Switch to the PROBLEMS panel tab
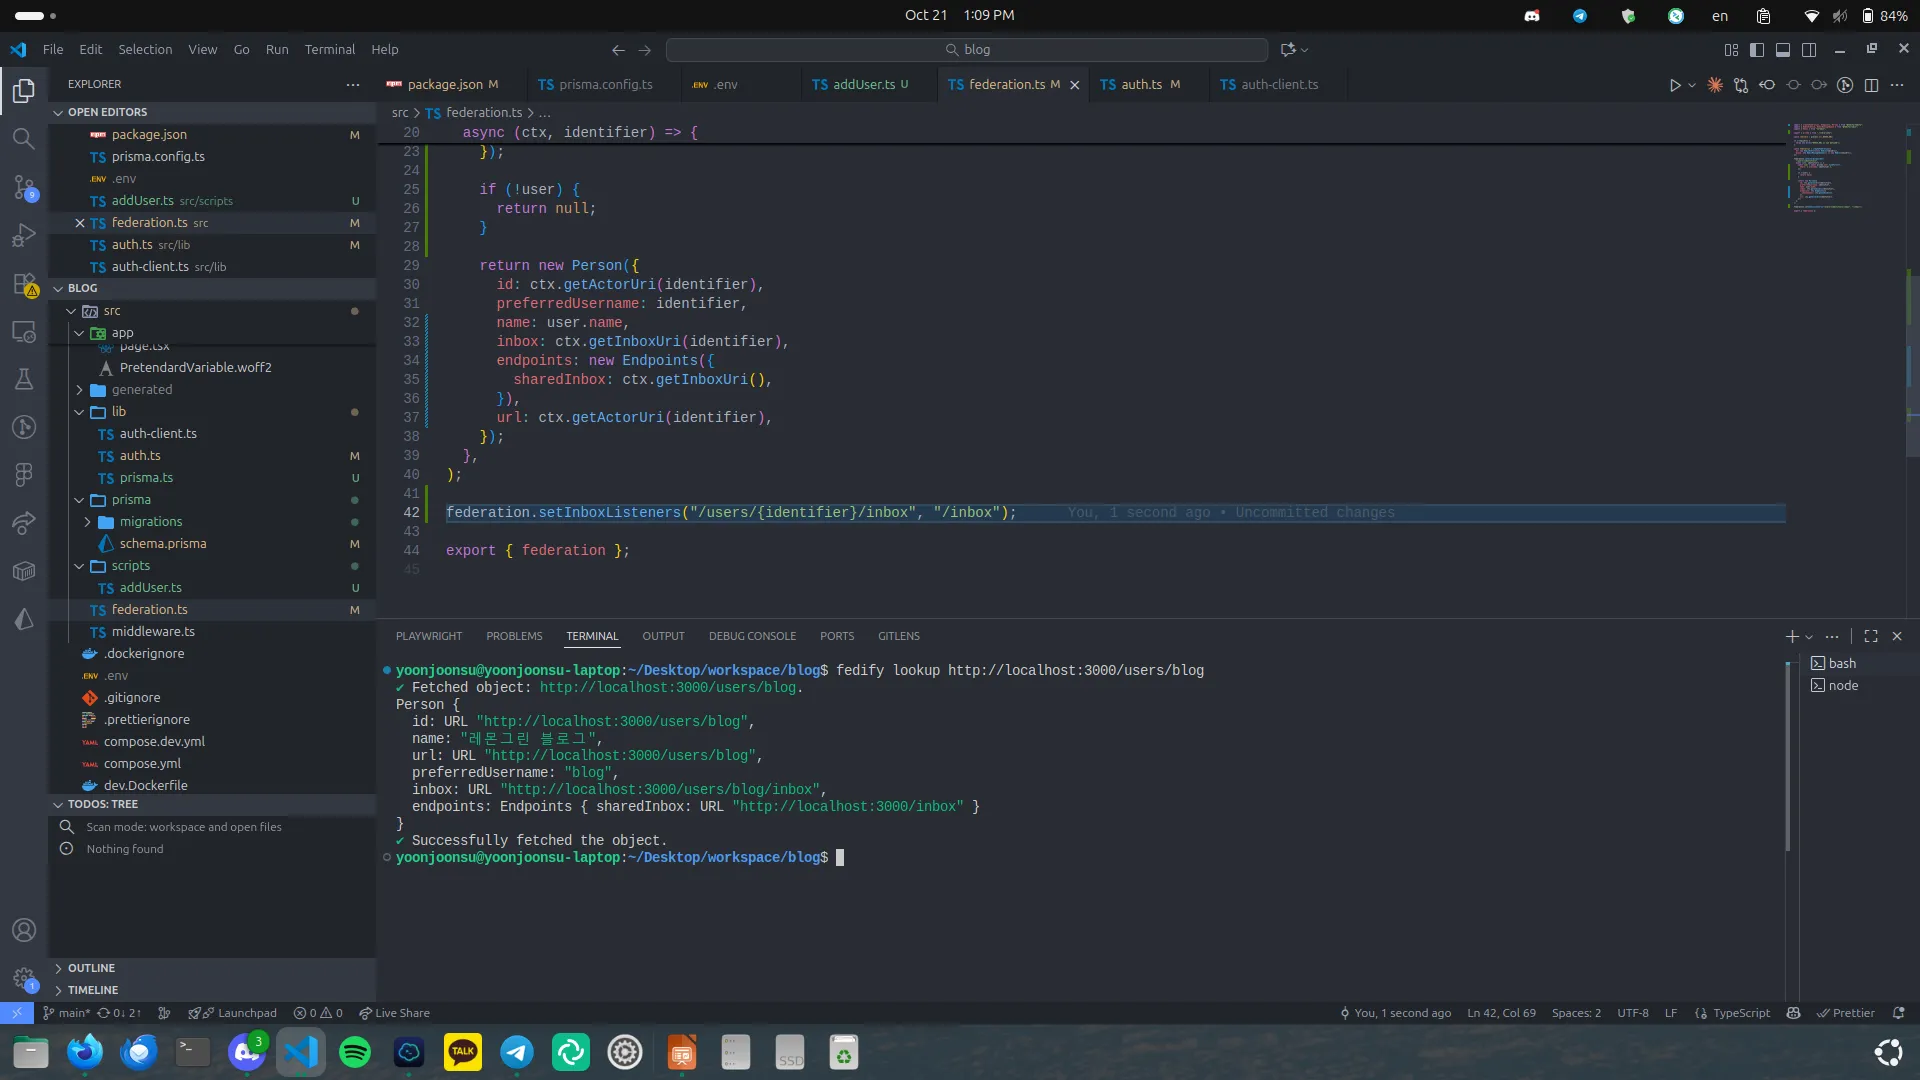1920x1080 pixels. tap(514, 636)
